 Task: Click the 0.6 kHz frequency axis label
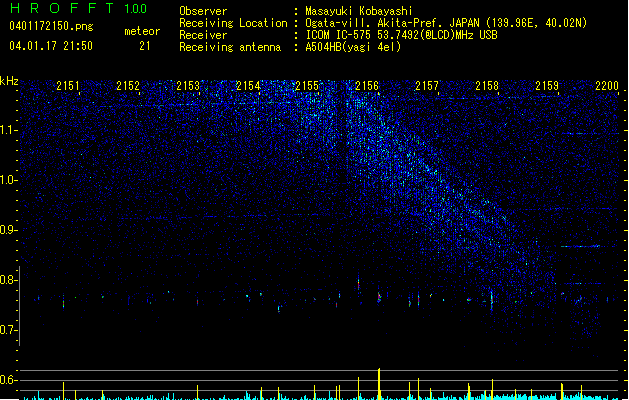(8, 380)
